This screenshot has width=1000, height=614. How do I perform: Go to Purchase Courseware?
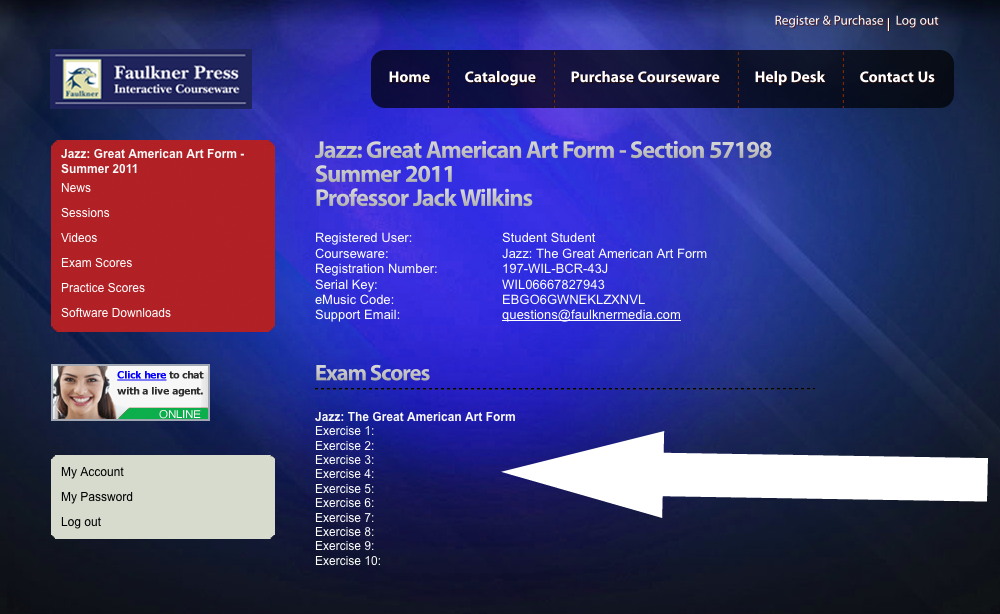pyautogui.click(x=645, y=77)
